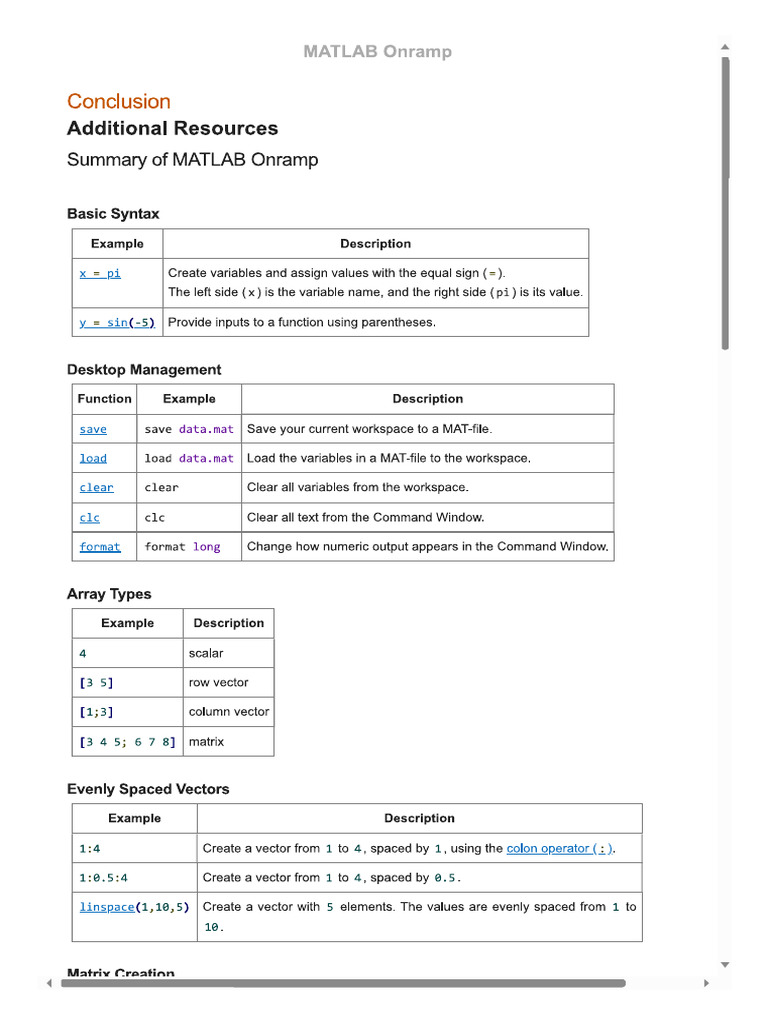Click the scroll left arrow icon
The height and width of the screenshot is (1024, 768).
(49, 983)
